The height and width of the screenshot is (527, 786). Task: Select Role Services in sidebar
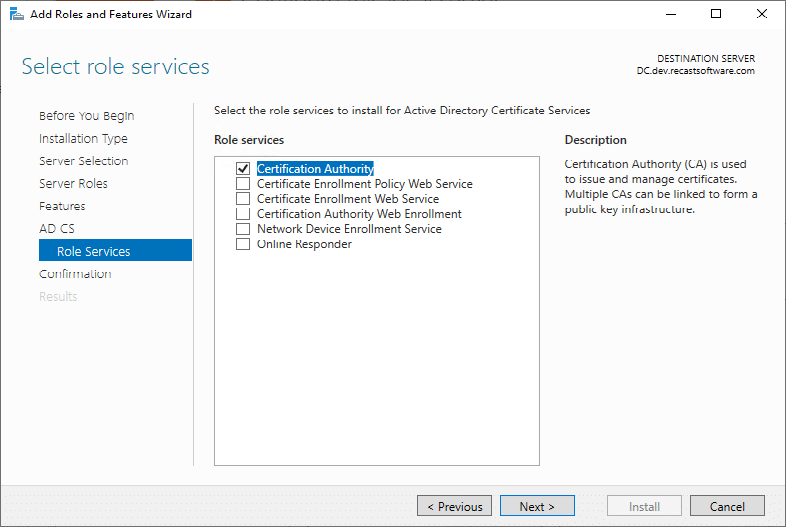(93, 251)
